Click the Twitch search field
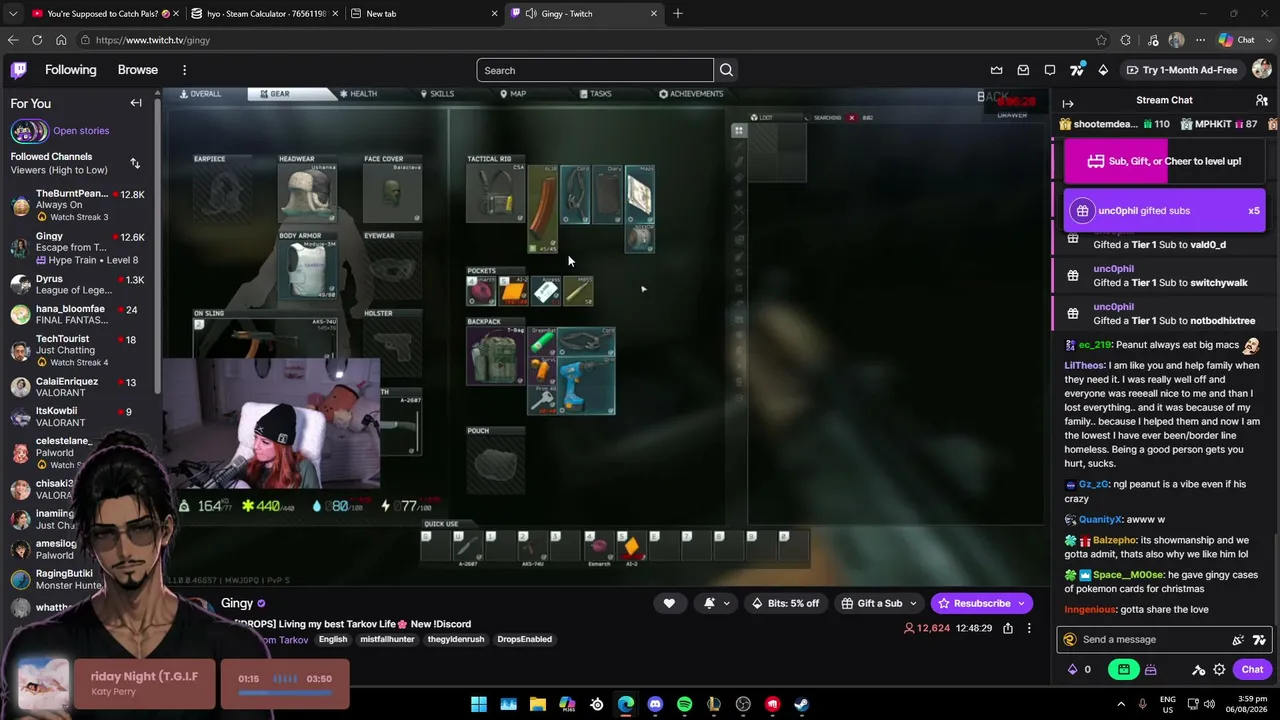 pos(595,70)
